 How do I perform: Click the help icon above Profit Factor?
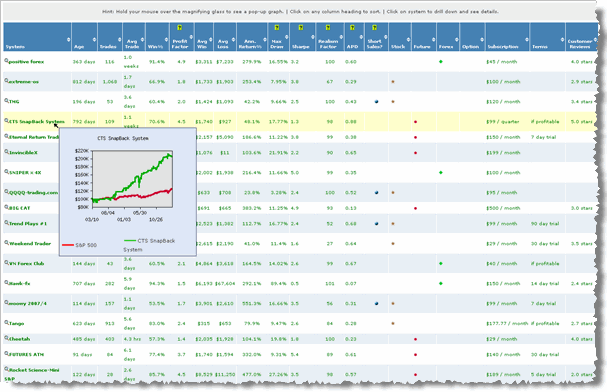180,27
